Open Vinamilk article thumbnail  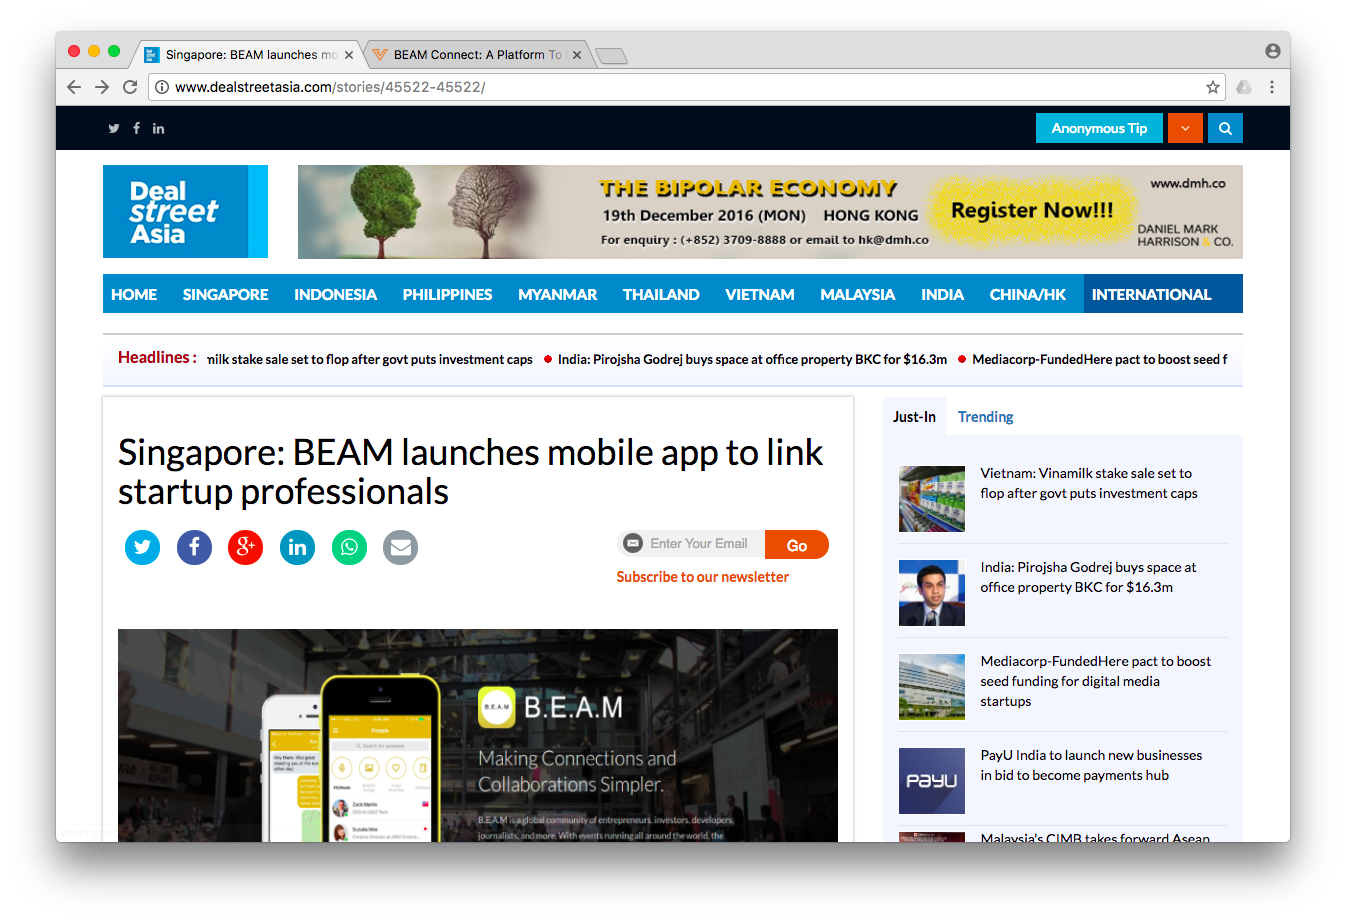(932, 499)
